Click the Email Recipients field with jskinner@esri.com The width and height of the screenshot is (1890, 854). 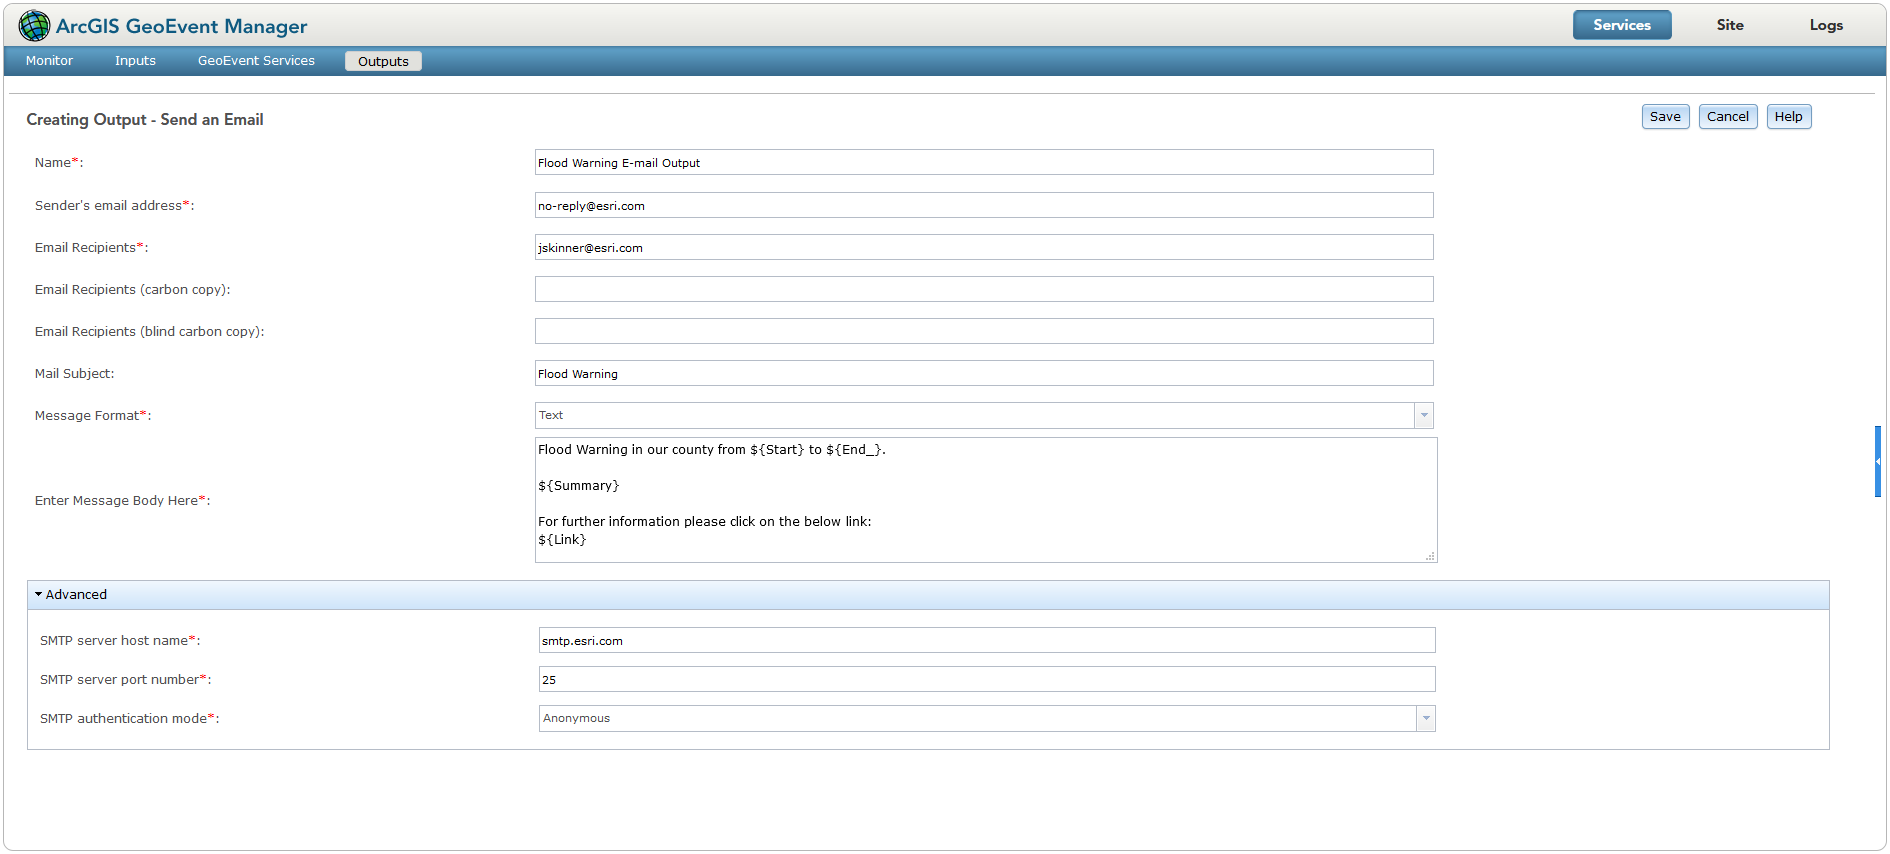(984, 248)
